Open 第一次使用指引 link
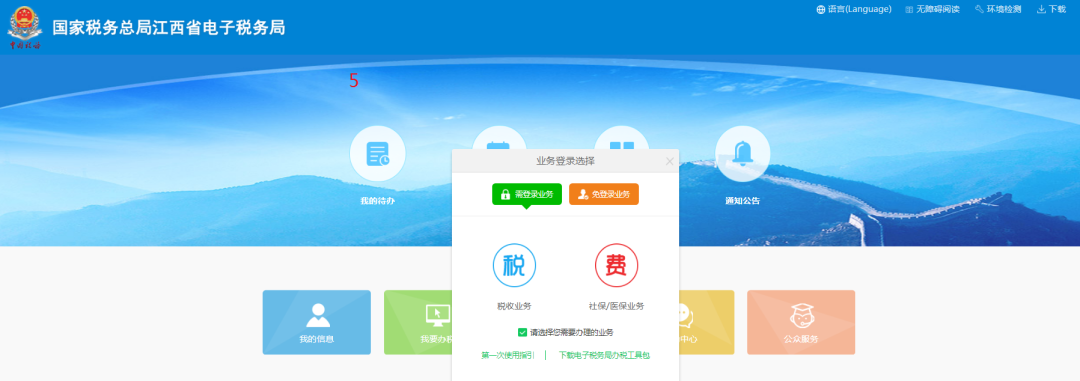This screenshot has height=381, width=1080. tap(508, 356)
